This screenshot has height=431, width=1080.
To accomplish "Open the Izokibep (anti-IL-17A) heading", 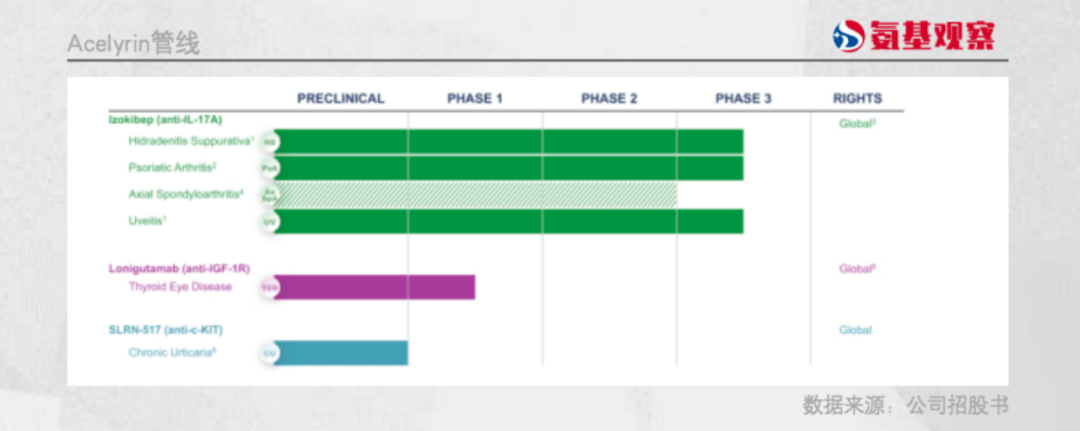I will pyautogui.click(x=165, y=120).
